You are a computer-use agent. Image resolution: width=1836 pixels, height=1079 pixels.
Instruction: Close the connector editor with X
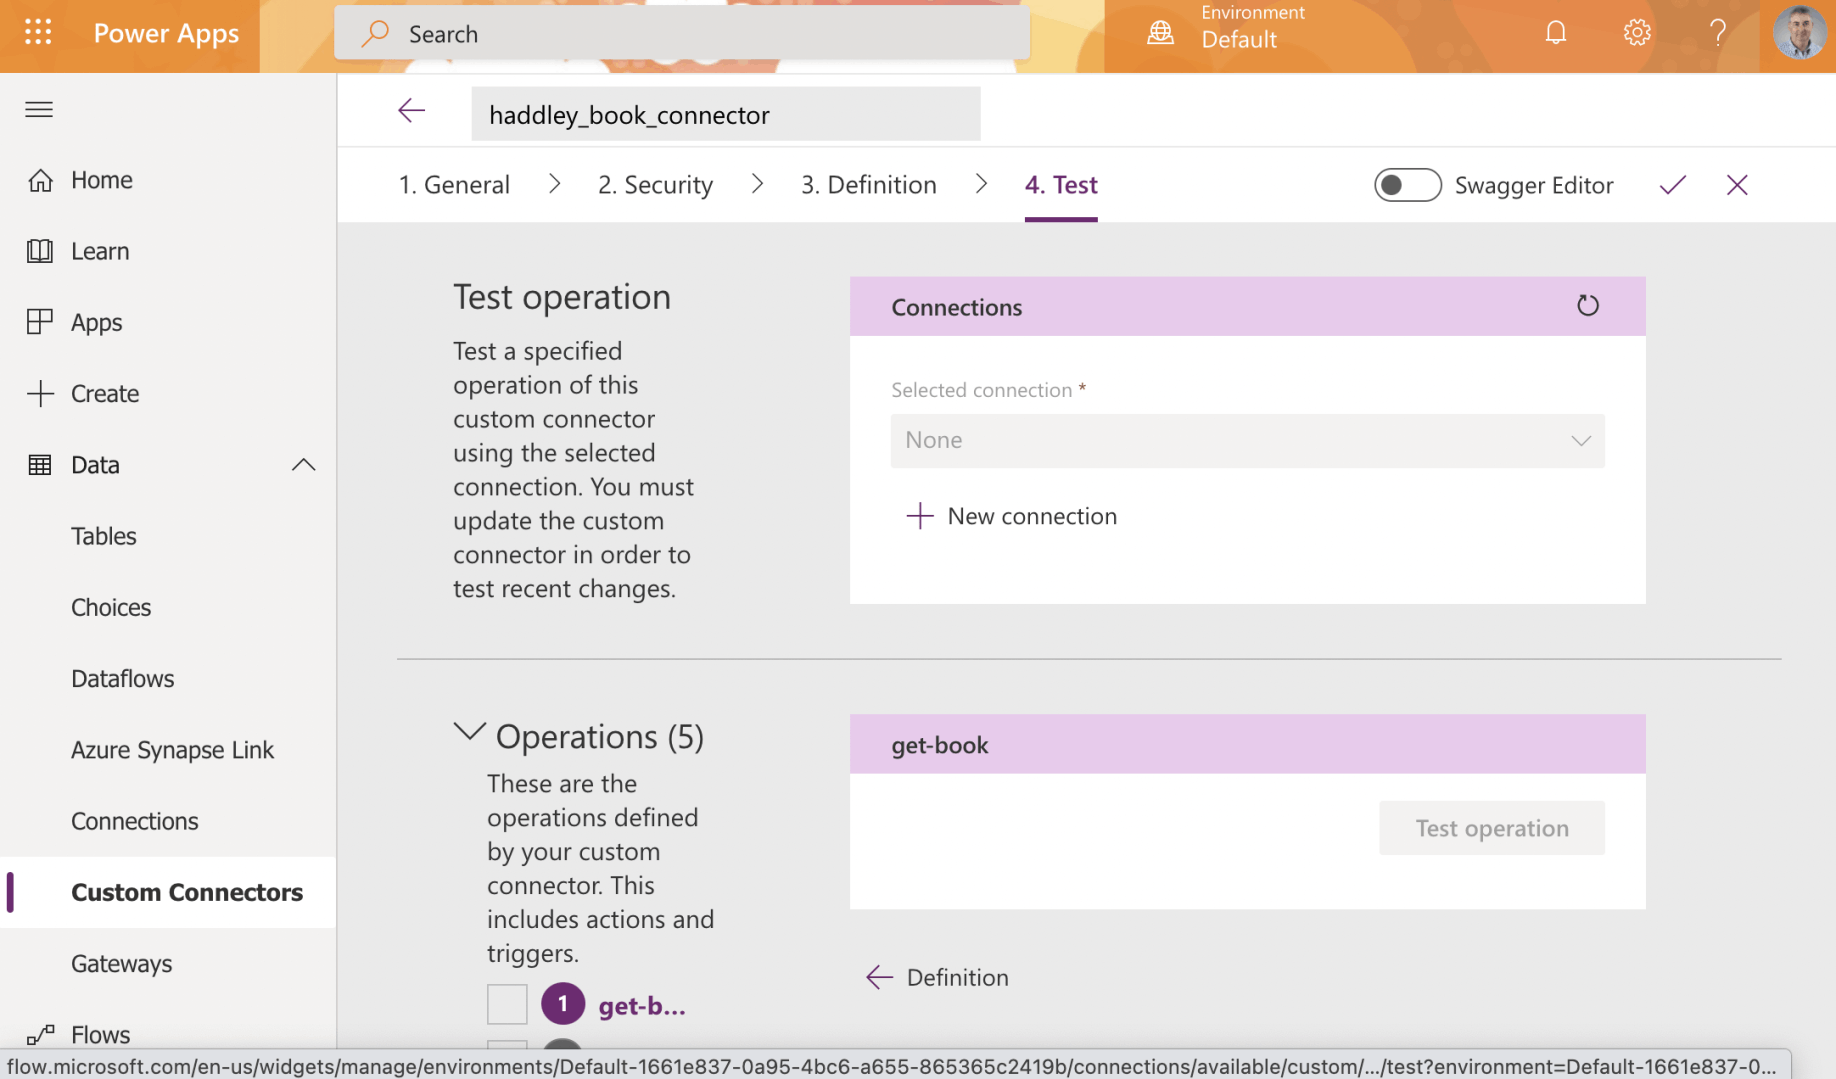coord(1737,185)
